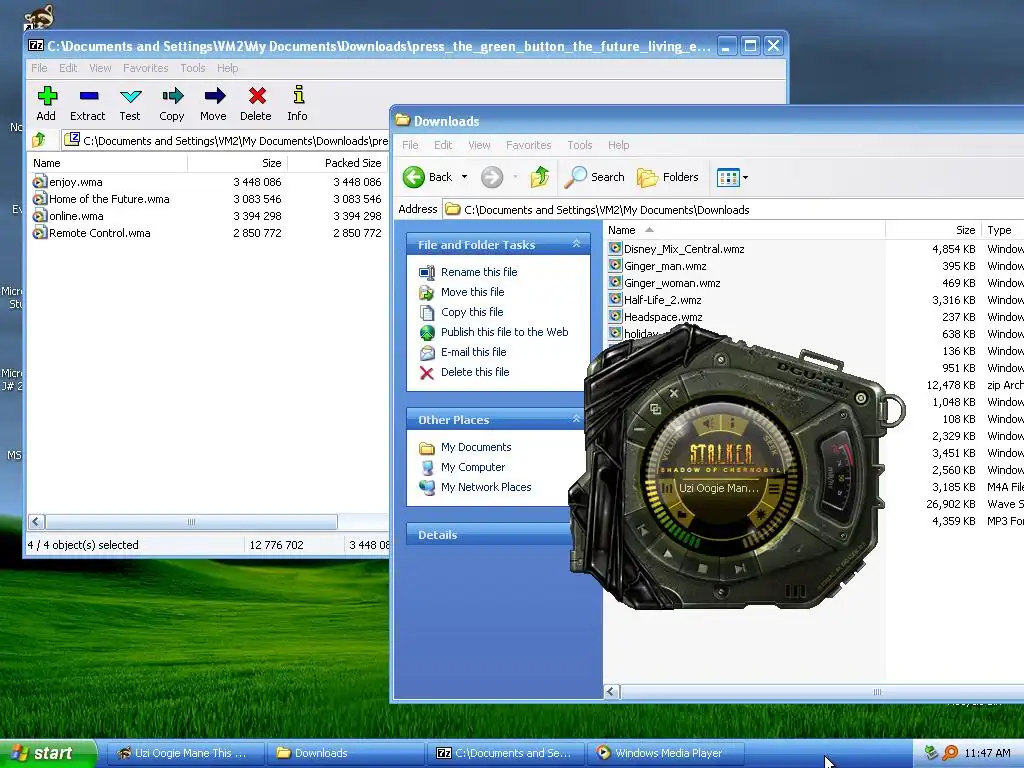Click the 7-Zip path field
Viewport: 1024px width, 768px height.
pyautogui.click(x=225, y=140)
